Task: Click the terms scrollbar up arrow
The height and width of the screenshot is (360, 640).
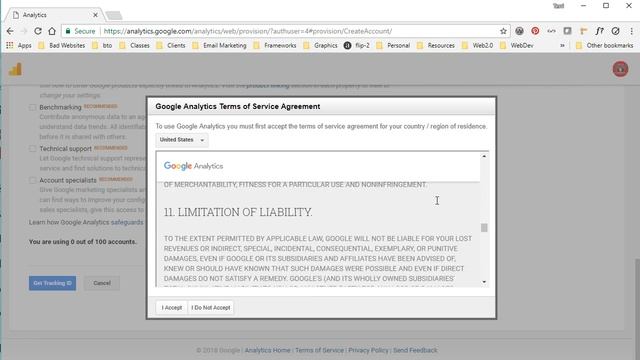Action: (484, 156)
